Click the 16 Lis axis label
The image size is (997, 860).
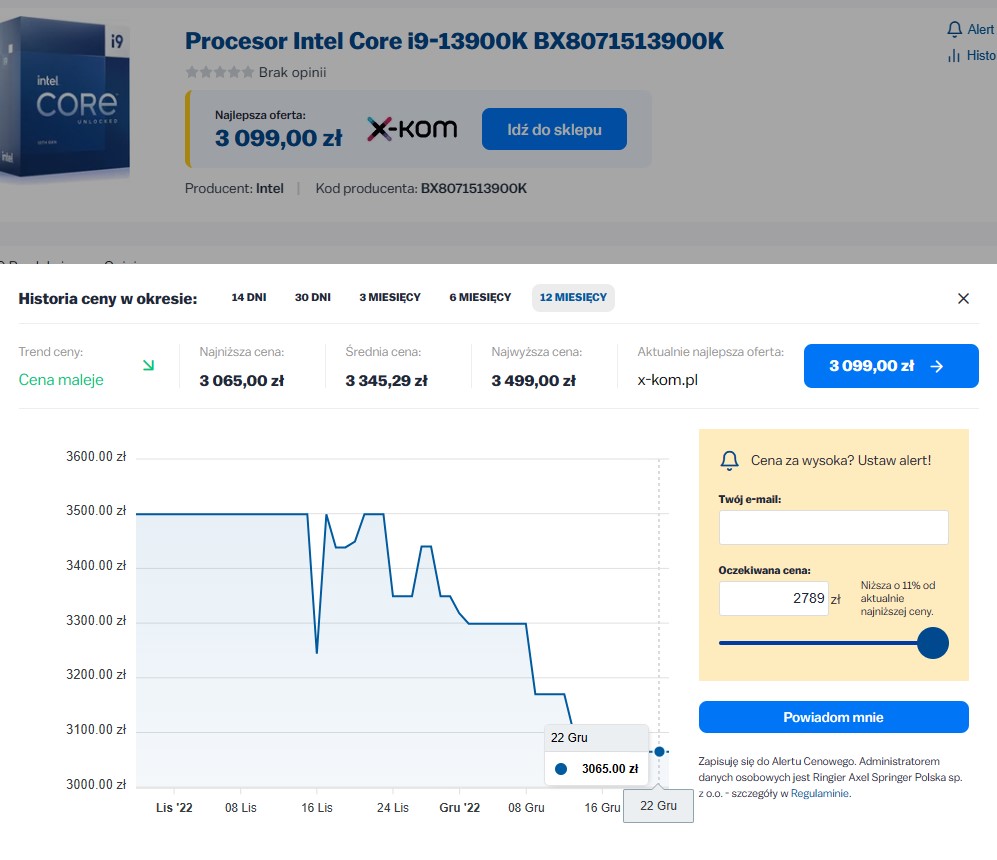tap(317, 807)
